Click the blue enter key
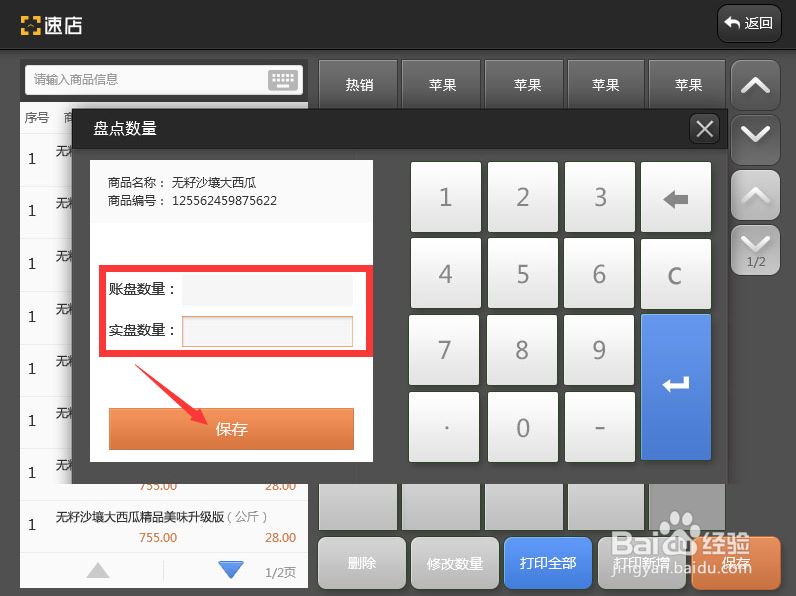This screenshot has height=596, width=796. click(x=676, y=387)
